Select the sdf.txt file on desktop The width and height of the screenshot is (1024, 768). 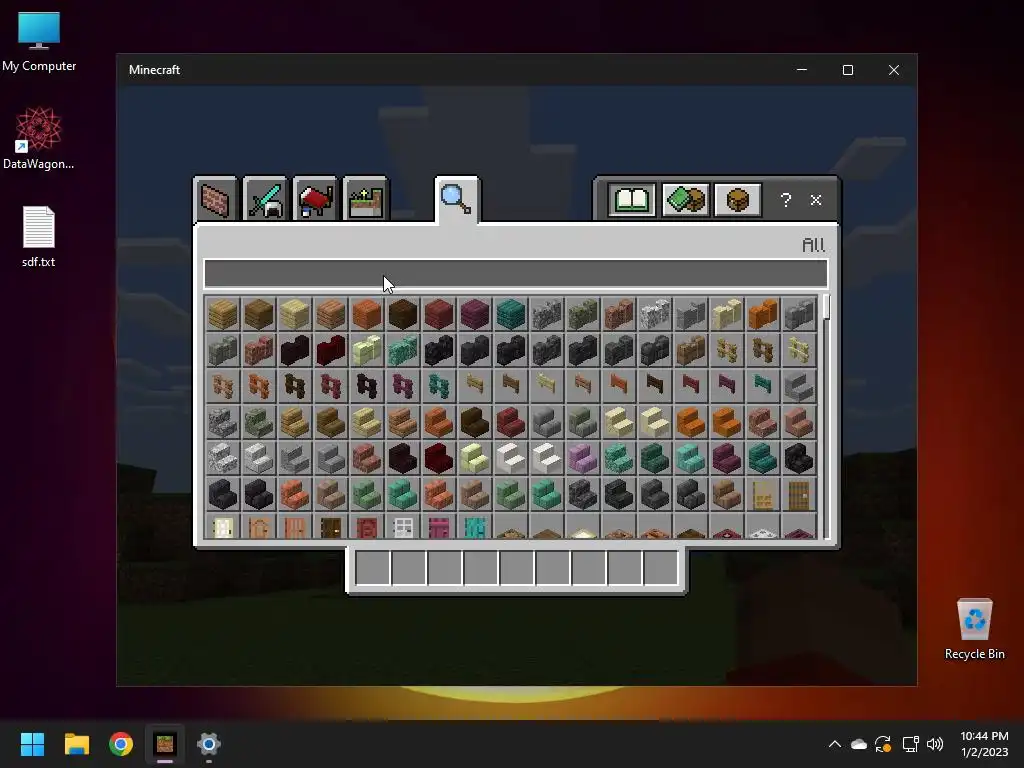(39, 236)
